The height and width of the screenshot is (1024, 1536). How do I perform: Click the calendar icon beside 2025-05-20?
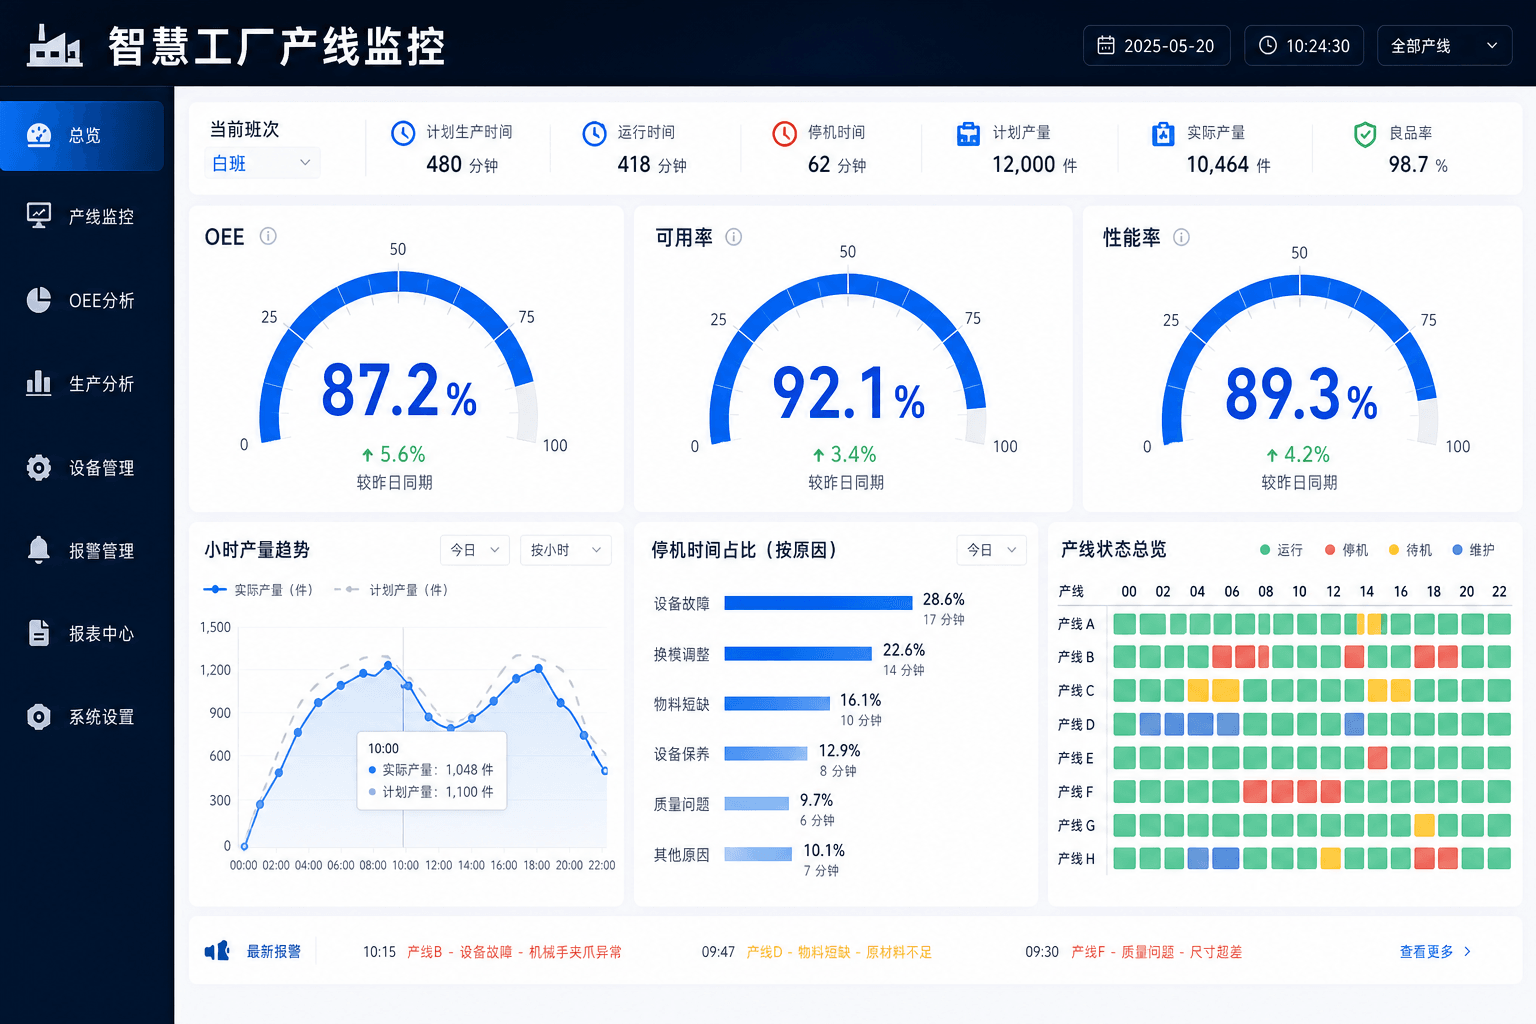pyautogui.click(x=1106, y=45)
